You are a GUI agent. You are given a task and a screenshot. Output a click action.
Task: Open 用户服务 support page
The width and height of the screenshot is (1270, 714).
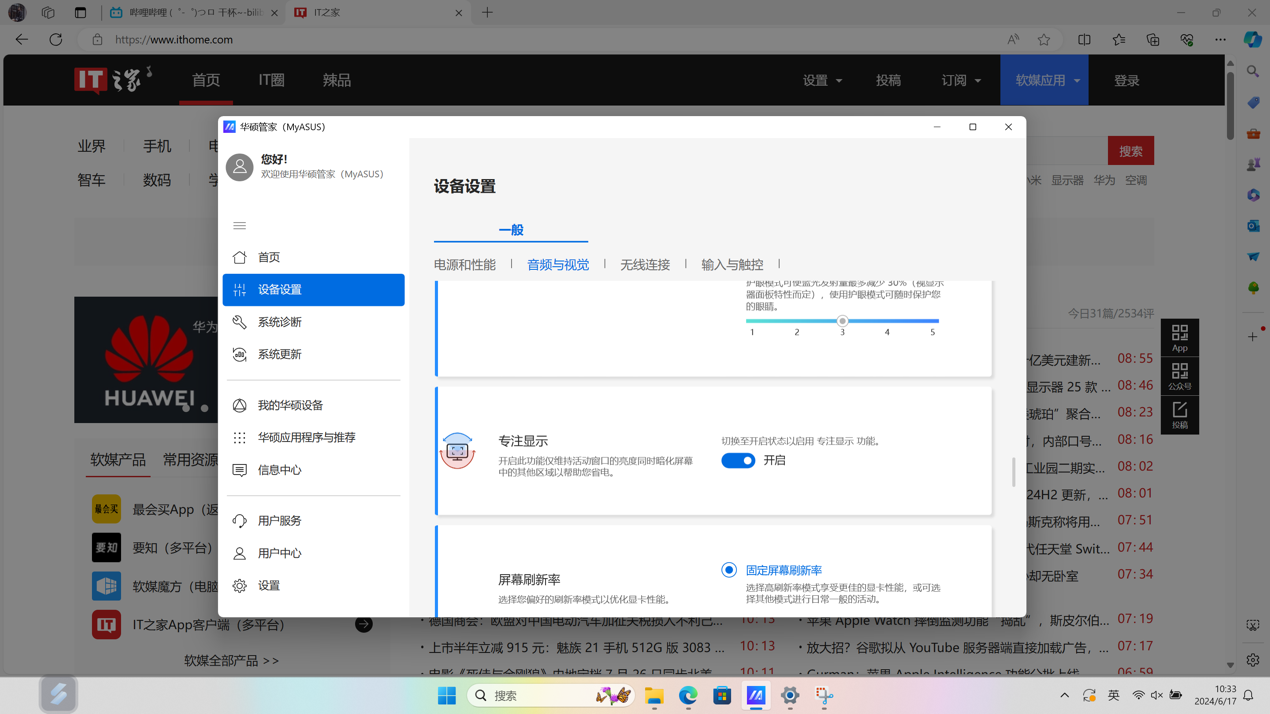(x=279, y=521)
